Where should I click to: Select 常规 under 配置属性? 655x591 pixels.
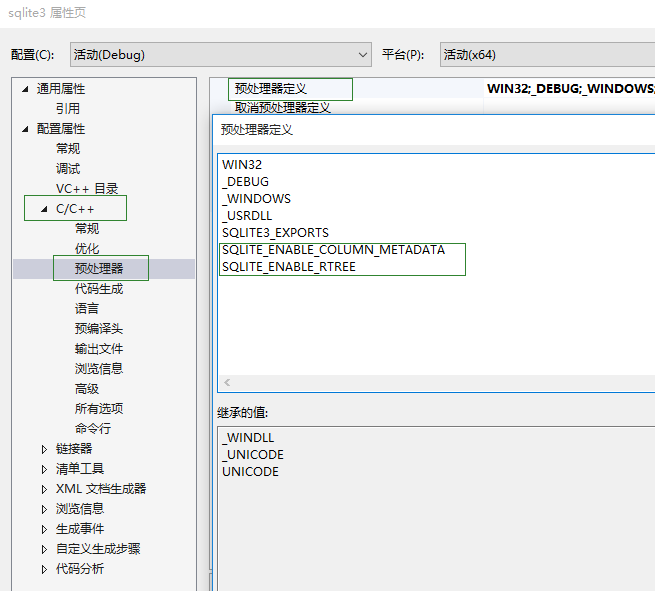(x=68, y=149)
